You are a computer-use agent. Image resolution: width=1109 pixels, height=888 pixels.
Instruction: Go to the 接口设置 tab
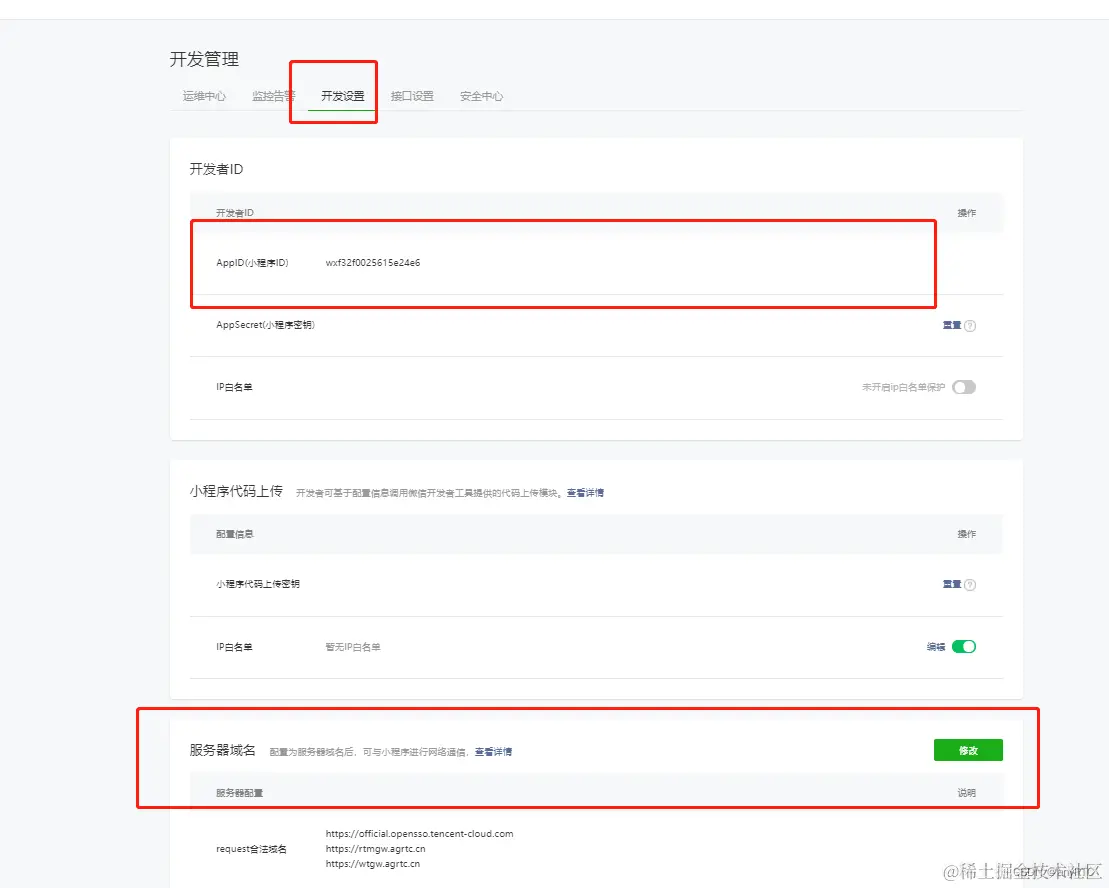[x=412, y=96]
